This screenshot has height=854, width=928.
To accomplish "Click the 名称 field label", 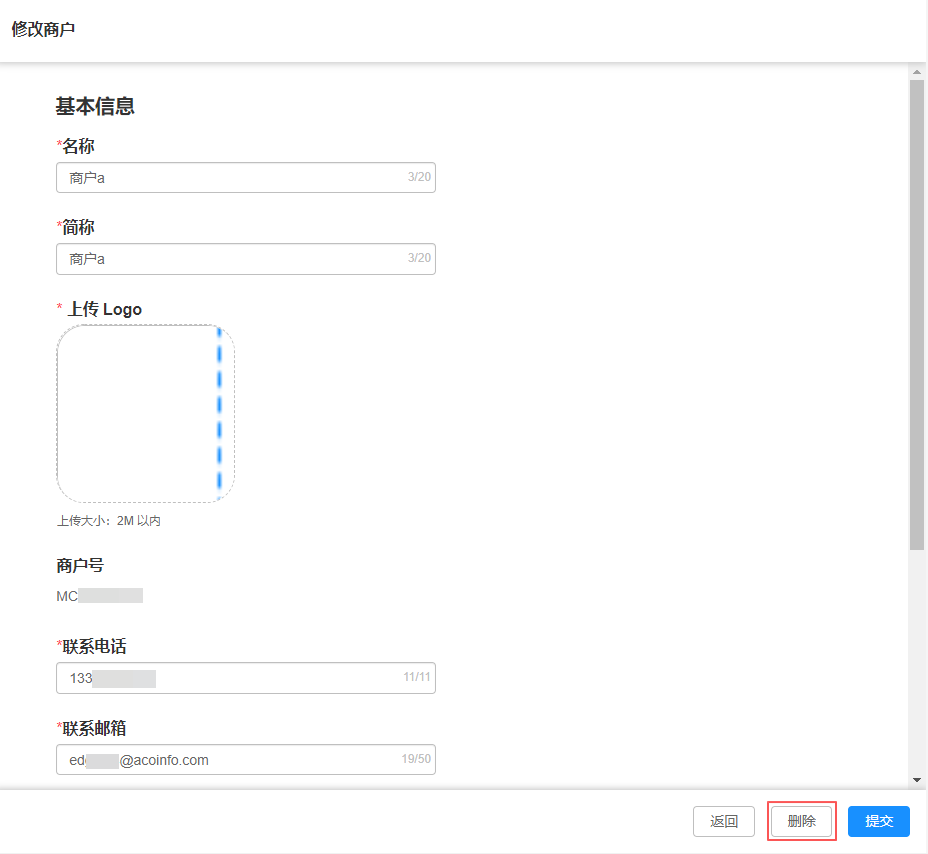I will click(x=78, y=147).
